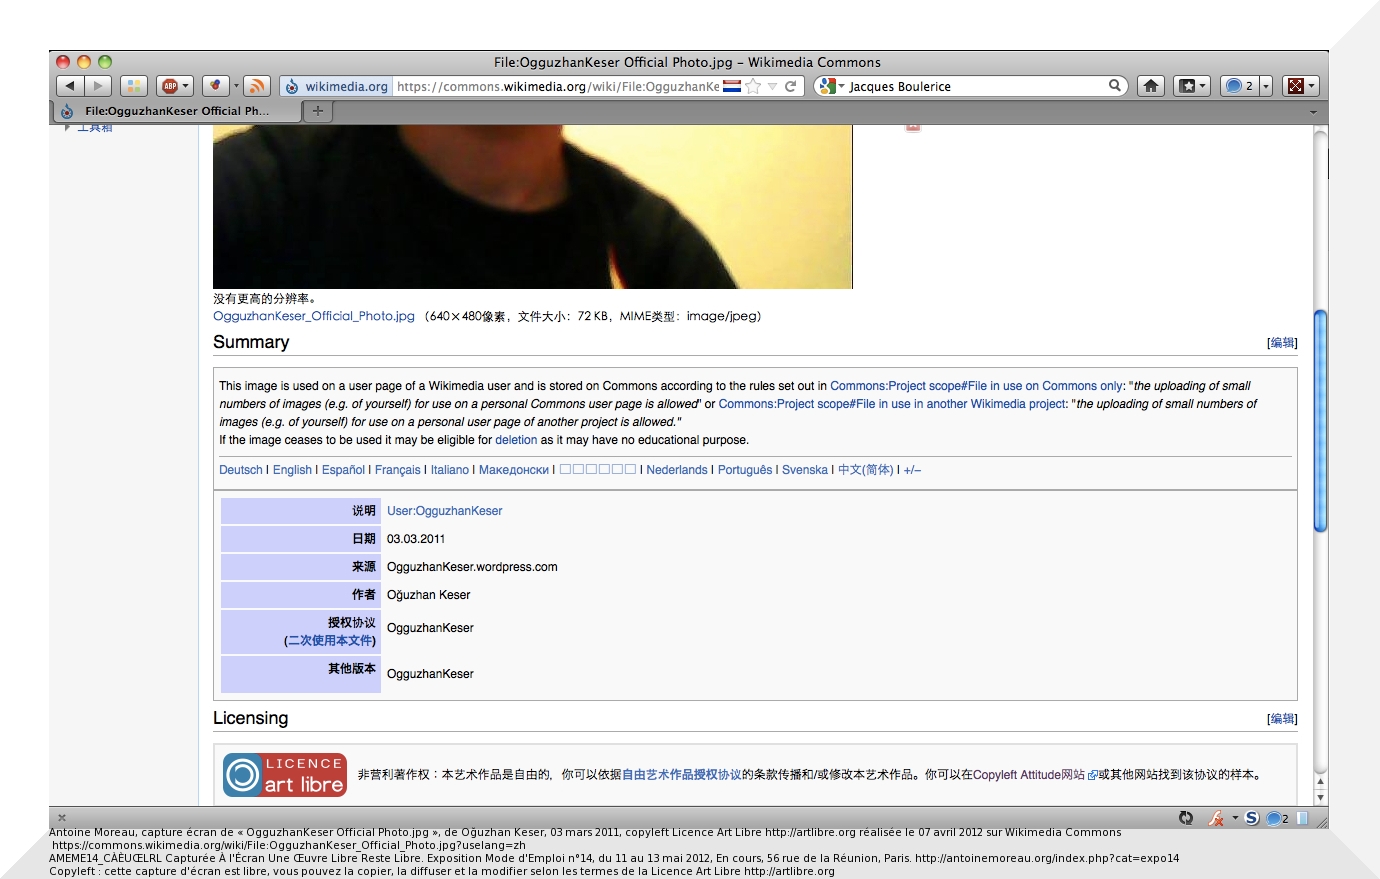
Task: Click the browser back arrow button
Action: tap(70, 86)
